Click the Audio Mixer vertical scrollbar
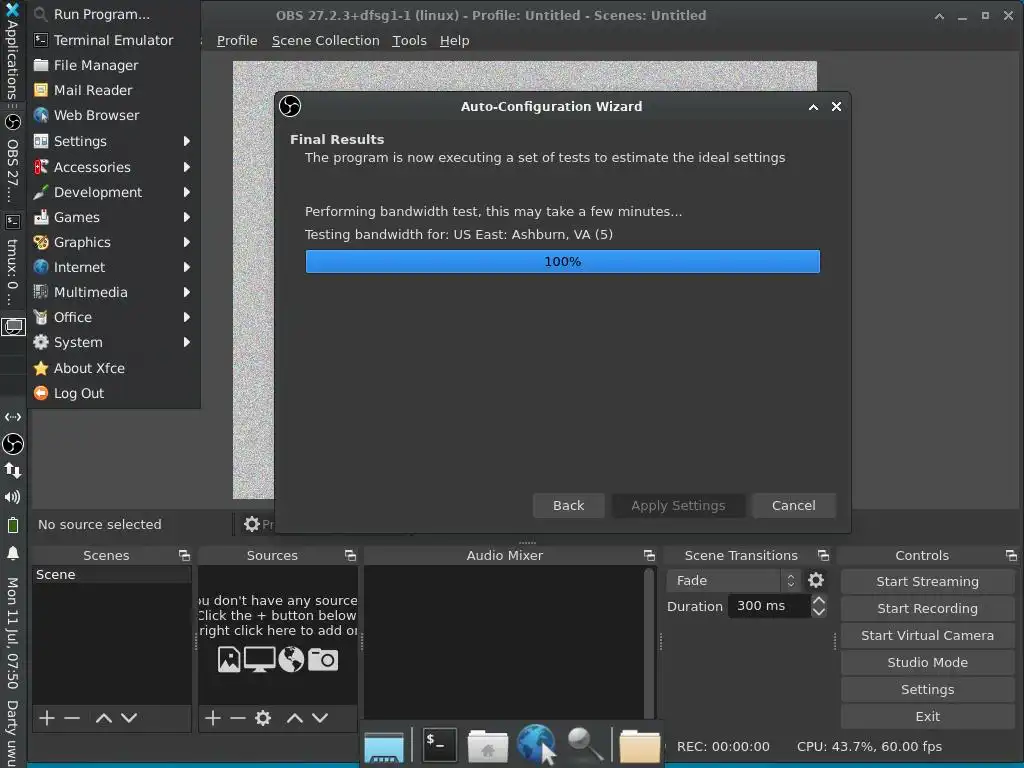The image size is (1024, 768). [x=649, y=643]
